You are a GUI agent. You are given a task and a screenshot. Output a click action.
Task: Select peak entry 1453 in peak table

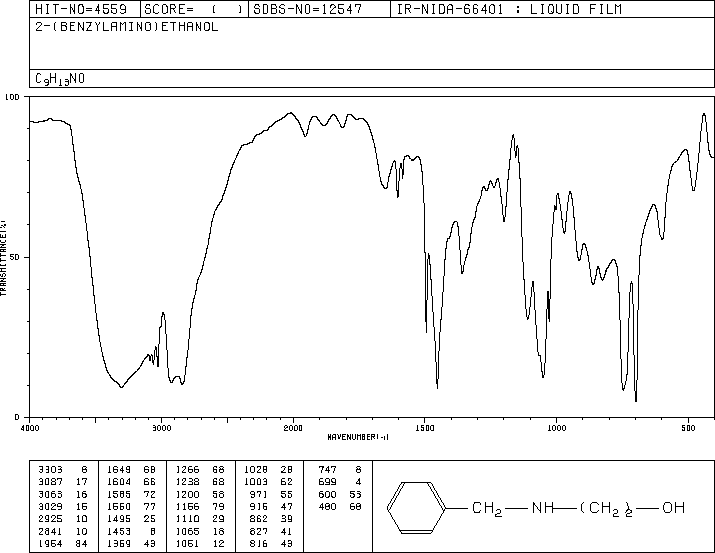[x=131, y=532]
